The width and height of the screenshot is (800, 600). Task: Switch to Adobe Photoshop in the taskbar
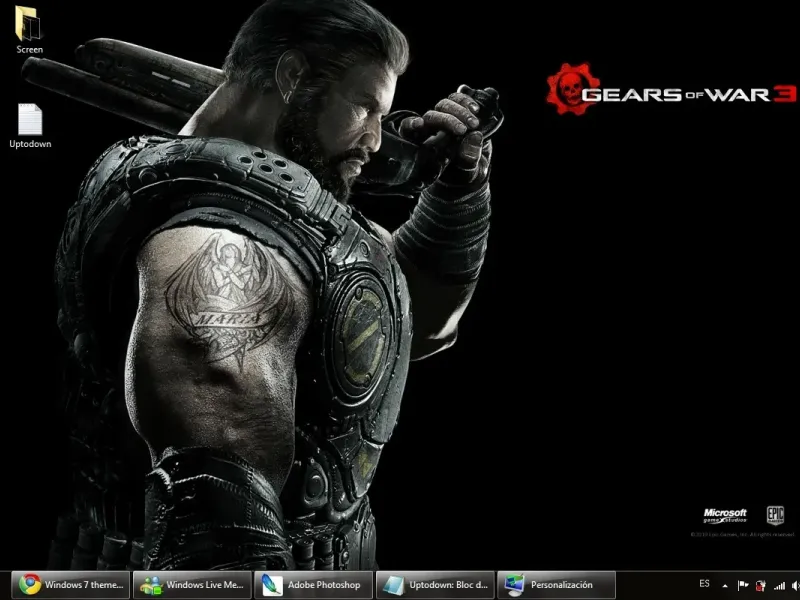pos(314,585)
